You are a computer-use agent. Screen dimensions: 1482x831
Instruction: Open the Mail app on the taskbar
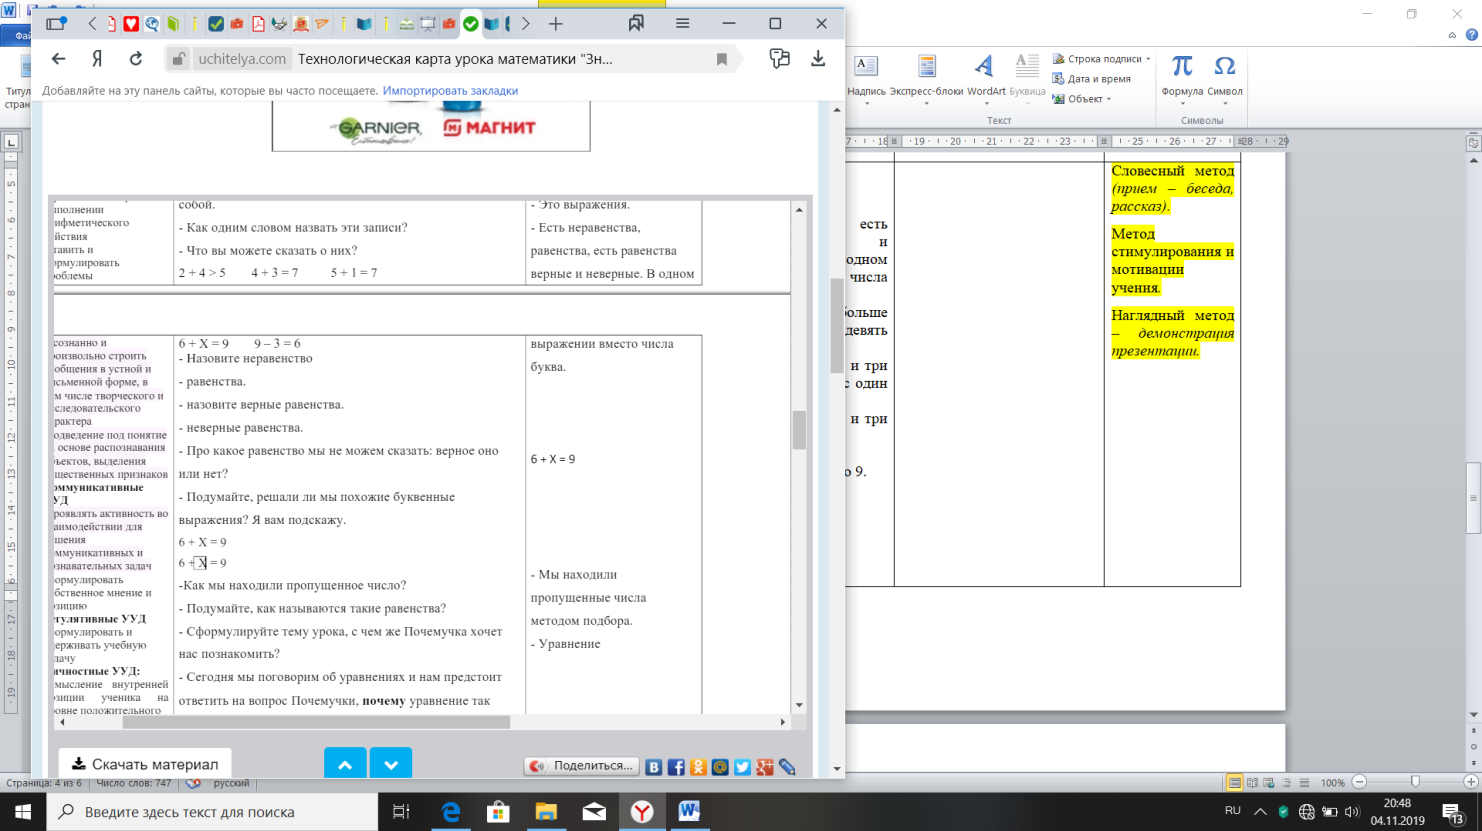pyautogui.click(x=594, y=812)
